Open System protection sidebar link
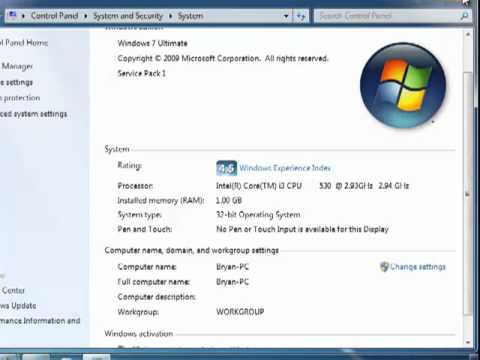Screen dimensions: 480x360 point(20,98)
